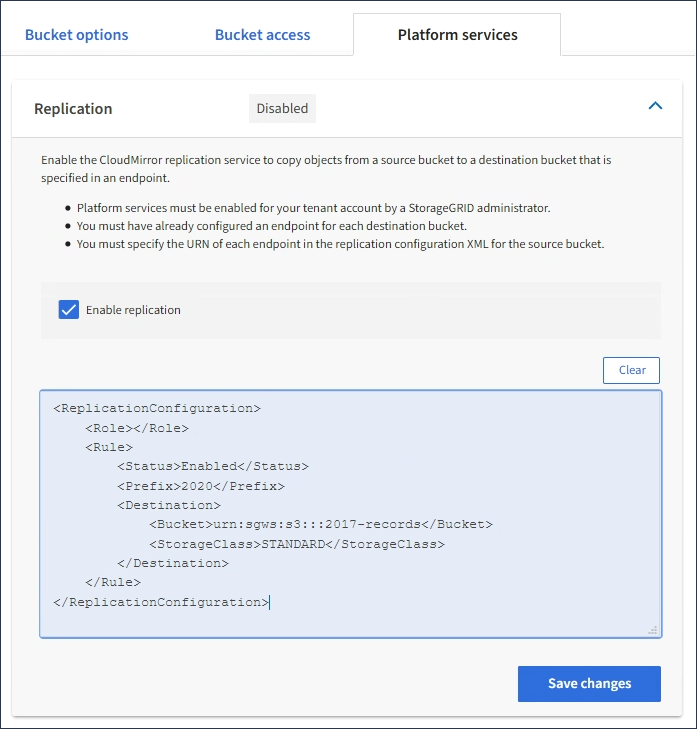
Task: Click the Status Enabled XML line
Action: (x=212, y=466)
